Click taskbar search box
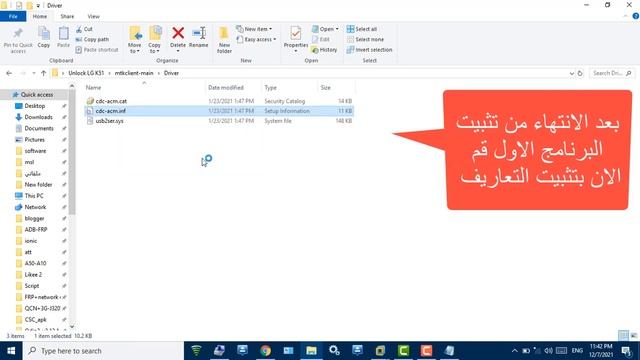This screenshot has height=360, width=640. coord(103,351)
